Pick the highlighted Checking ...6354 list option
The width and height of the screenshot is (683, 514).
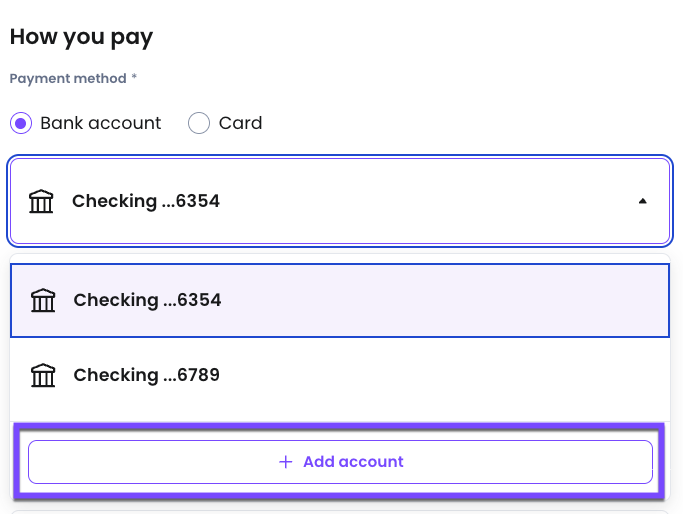pyautogui.click(x=340, y=300)
